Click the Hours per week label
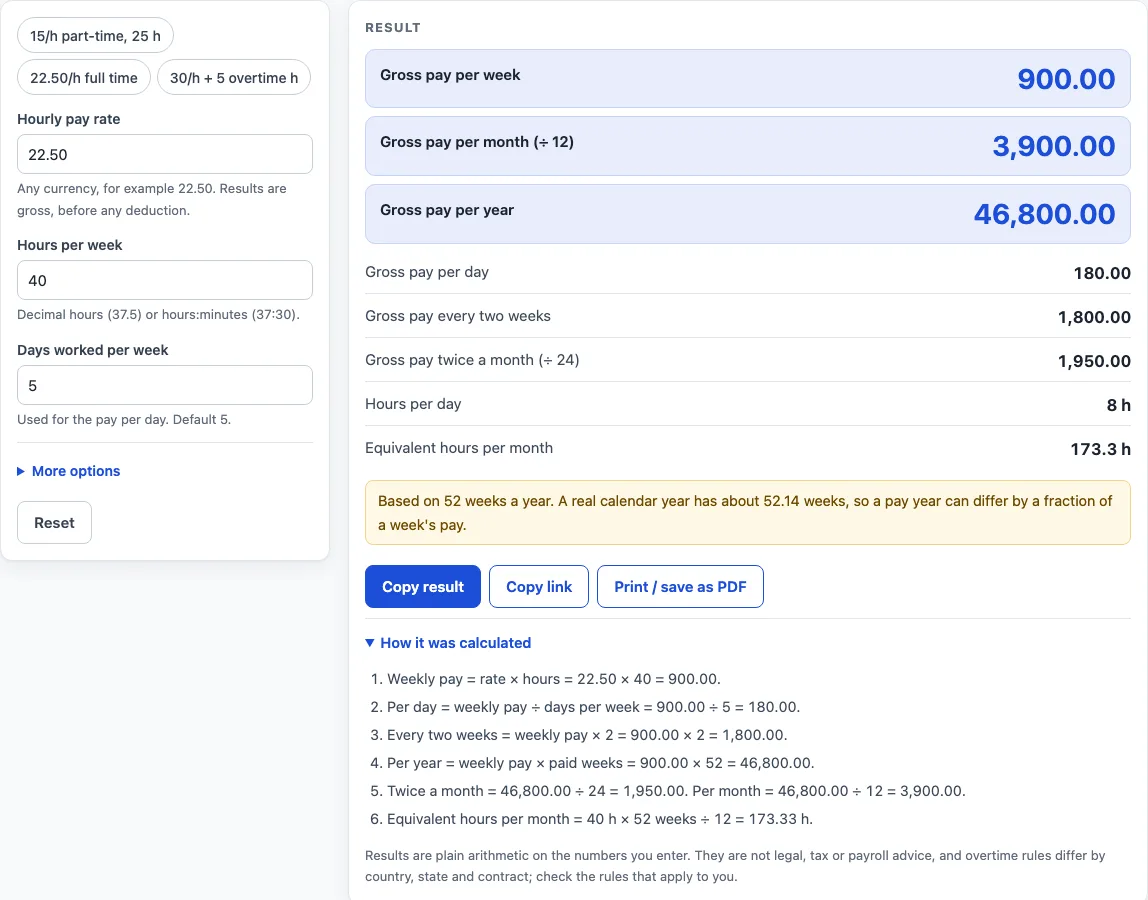The width and height of the screenshot is (1148, 900). (x=70, y=245)
